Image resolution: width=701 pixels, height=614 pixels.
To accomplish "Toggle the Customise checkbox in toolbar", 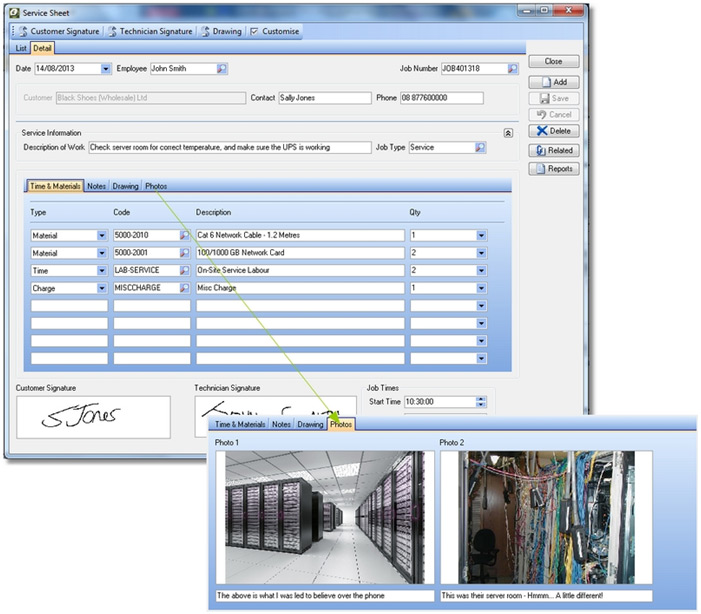I will coord(254,31).
